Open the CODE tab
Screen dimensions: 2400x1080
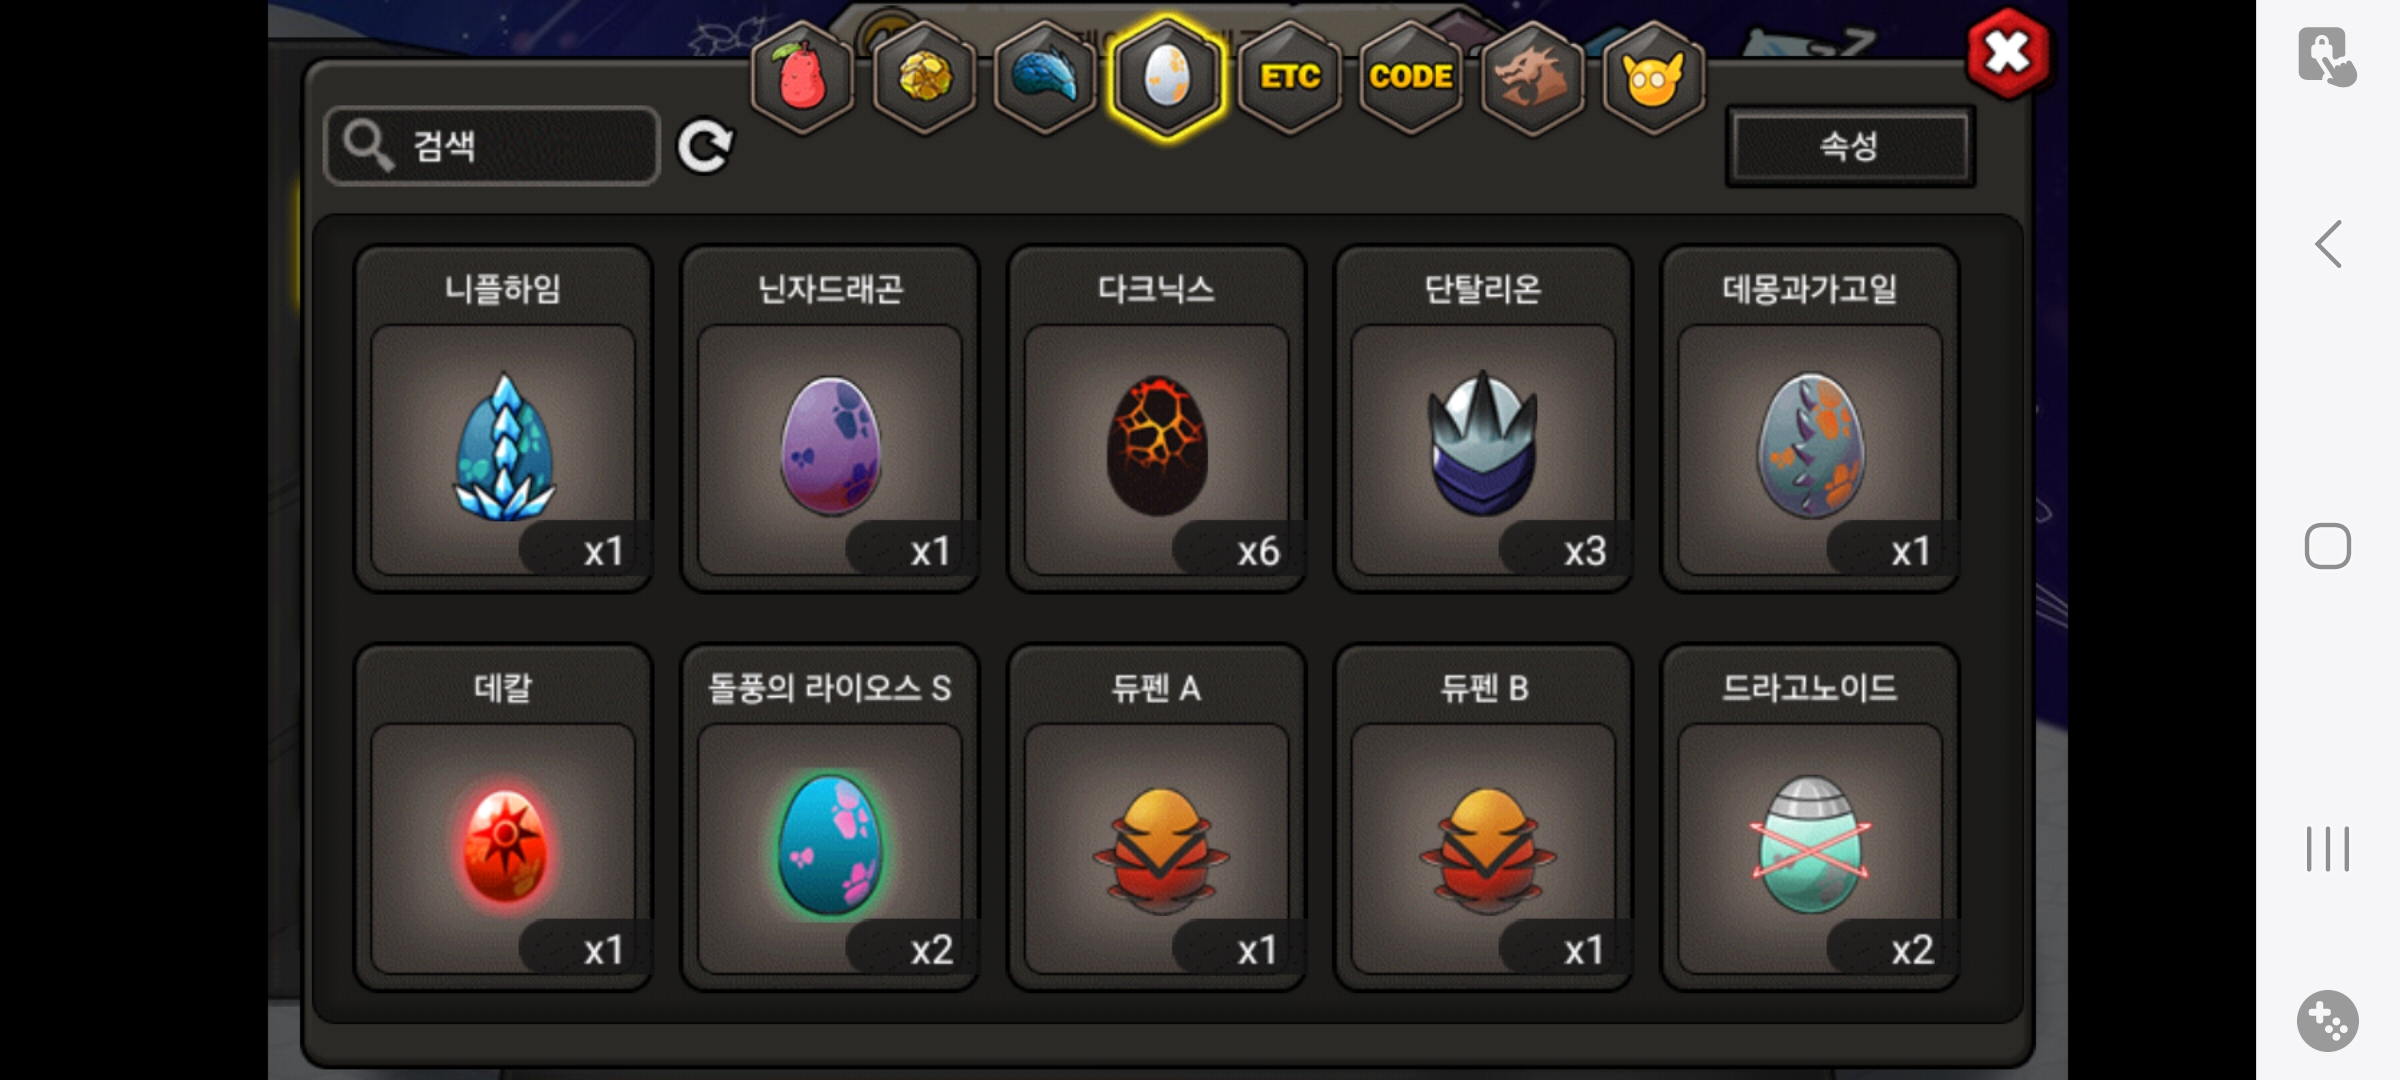point(1411,77)
